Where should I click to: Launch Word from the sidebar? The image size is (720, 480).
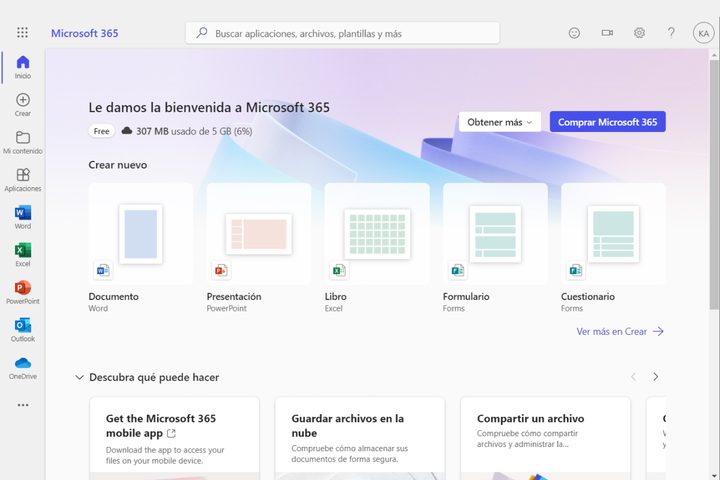click(x=22, y=217)
